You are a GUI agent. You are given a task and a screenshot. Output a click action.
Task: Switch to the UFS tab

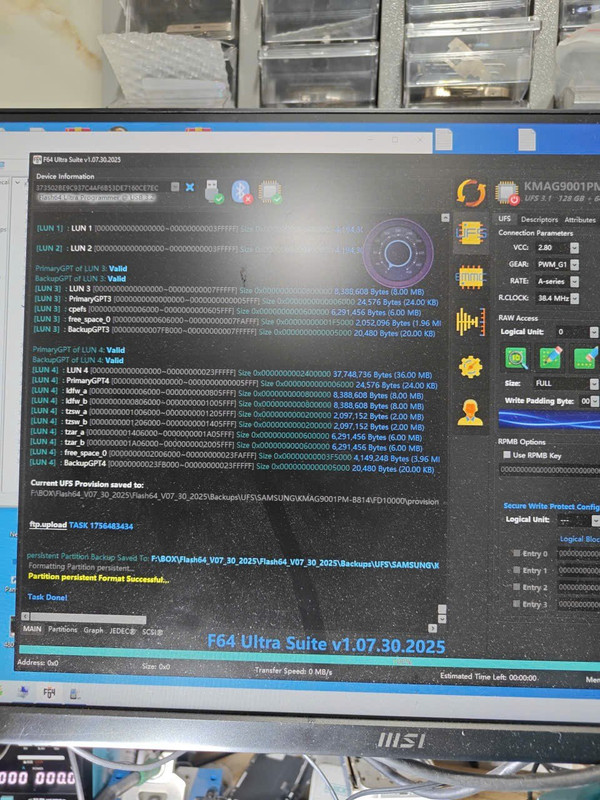pyautogui.click(x=504, y=218)
